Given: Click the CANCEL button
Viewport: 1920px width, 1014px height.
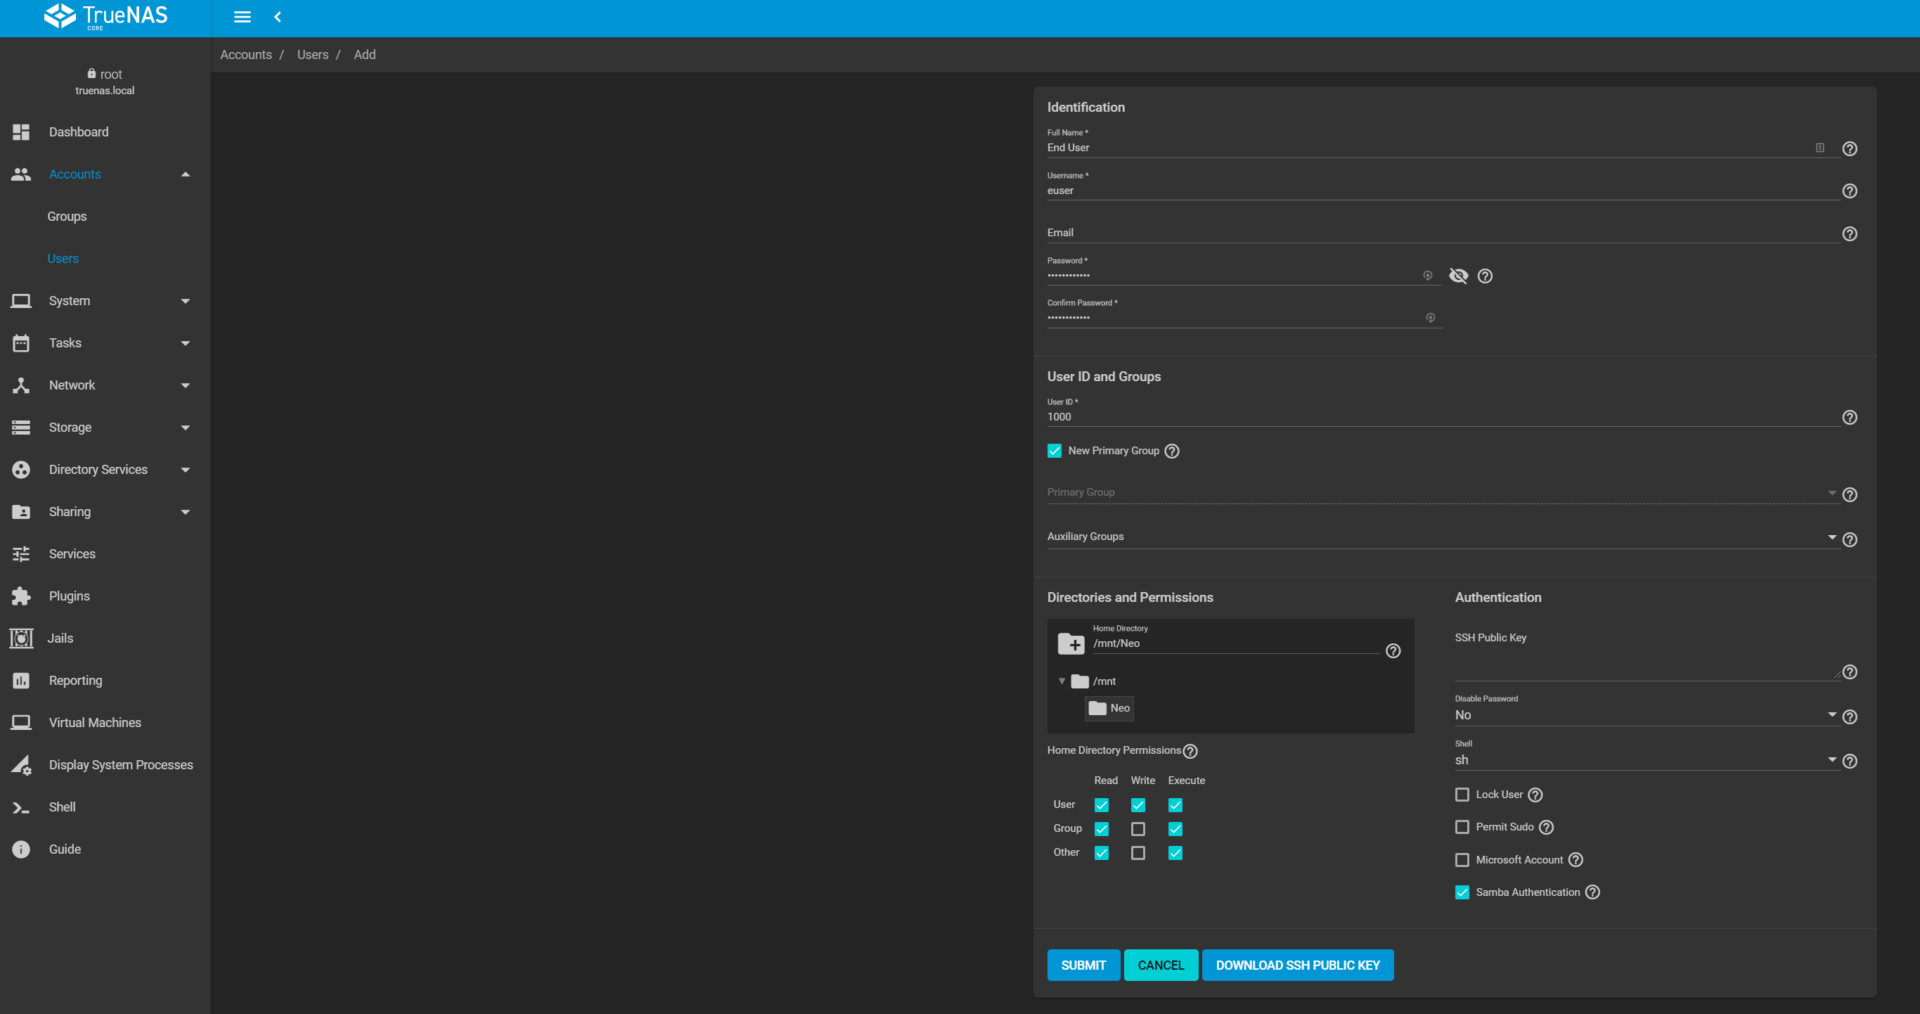Looking at the screenshot, I should [x=1161, y=965].
